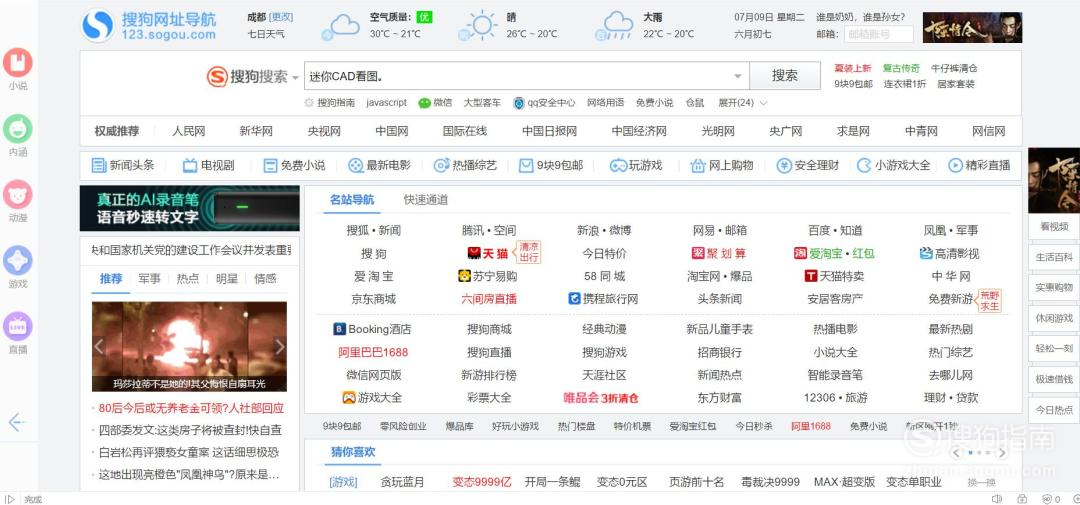Viewport: 1080px width, 505px height.
Task: Open the 内涵 sidebar icon
Action: tap(18, 129)
